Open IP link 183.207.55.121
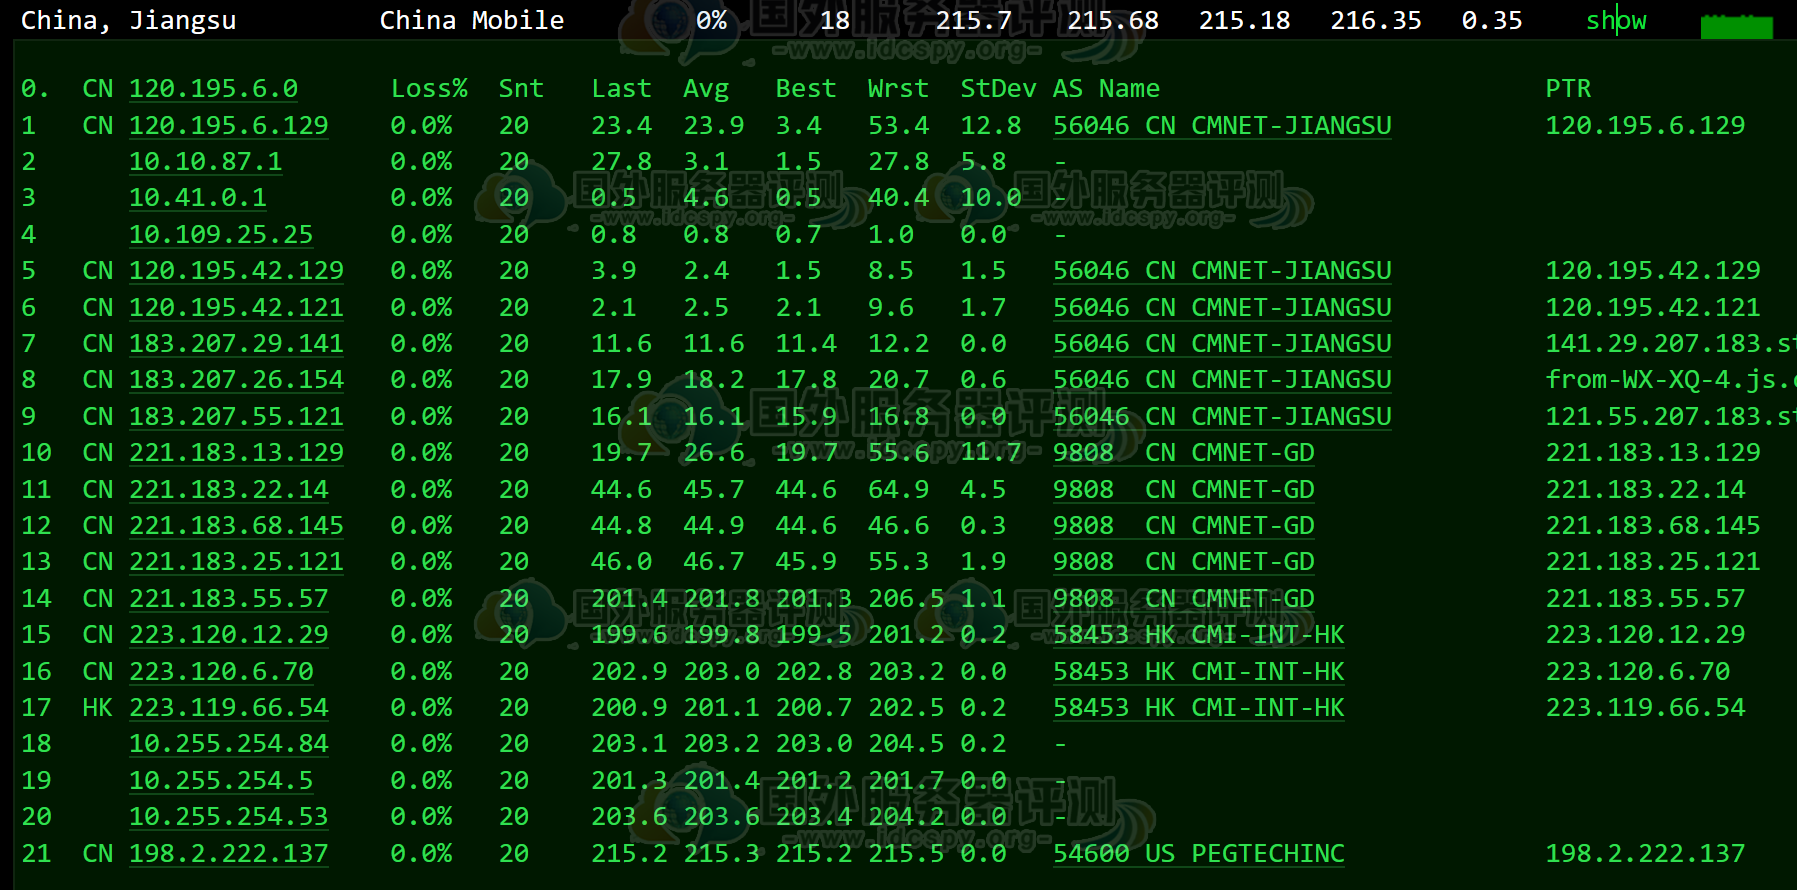This screenshot has width=1797, height=890. 236,417
